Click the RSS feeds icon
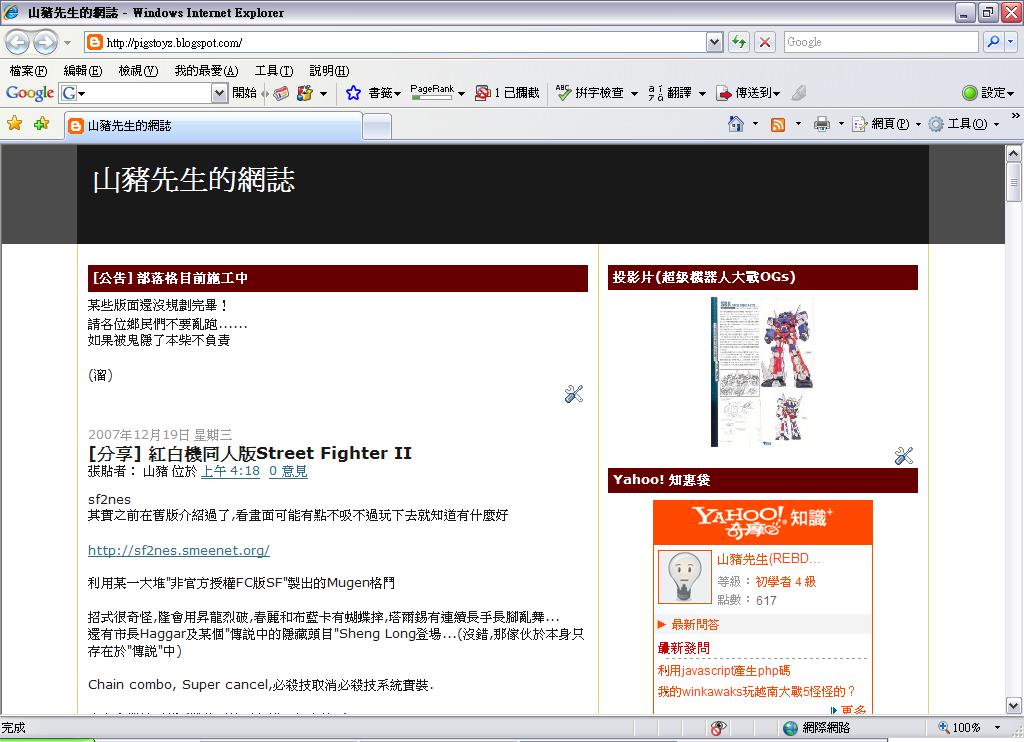The image size is (1024, 742). (777, 124)
